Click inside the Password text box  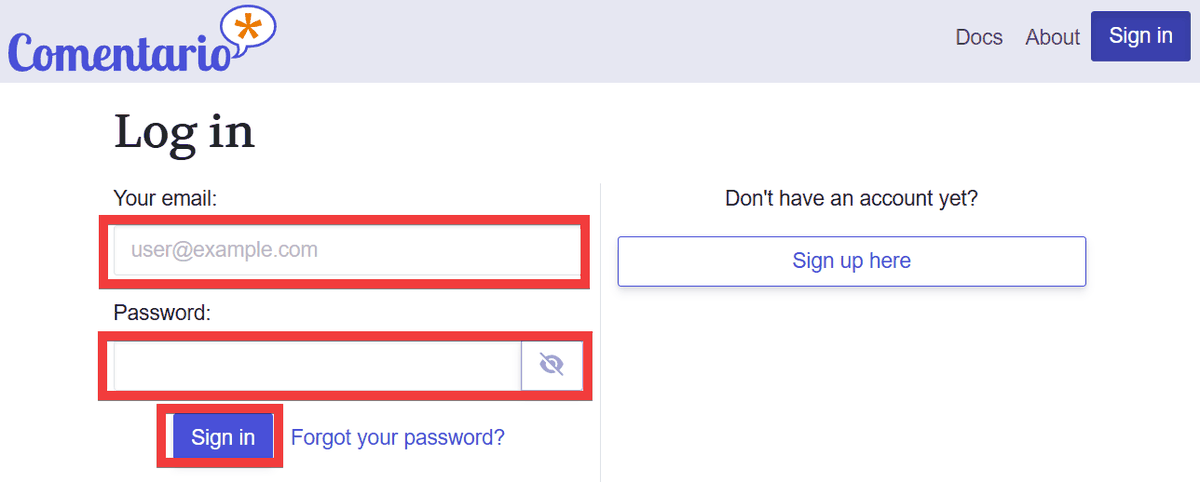317,366
